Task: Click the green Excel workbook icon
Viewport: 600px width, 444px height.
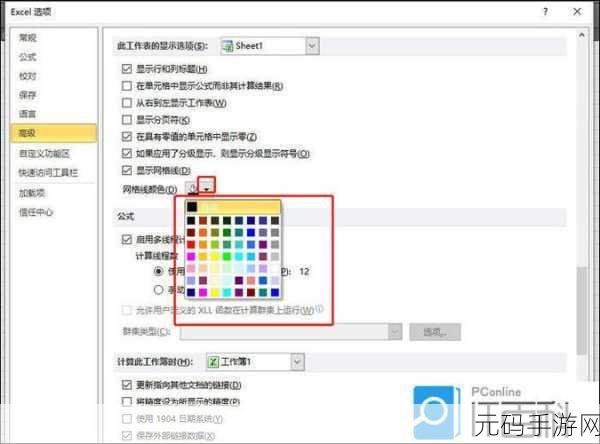Action: (x=213, y=362)
